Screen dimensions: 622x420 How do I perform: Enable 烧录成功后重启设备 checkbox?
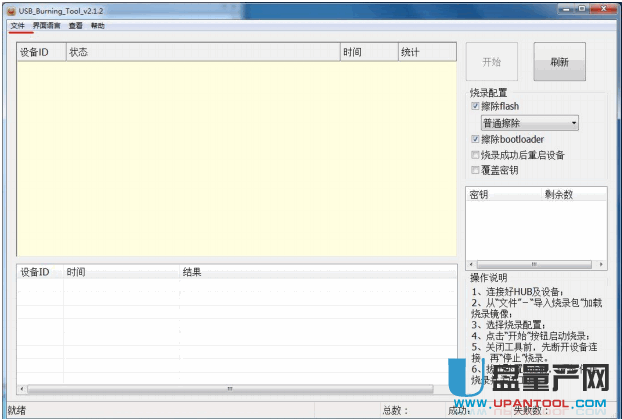pos(476,155)
